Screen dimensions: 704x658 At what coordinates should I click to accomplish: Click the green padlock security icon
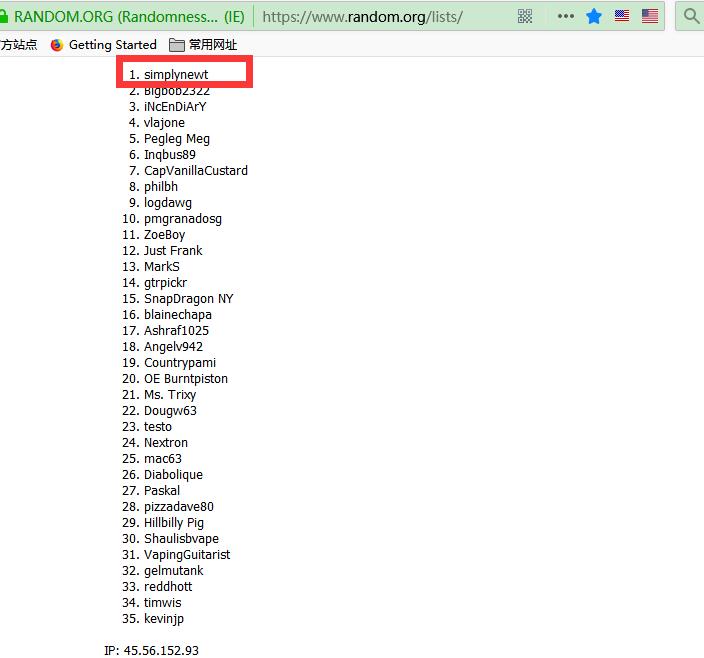click(x=4, y=16)
